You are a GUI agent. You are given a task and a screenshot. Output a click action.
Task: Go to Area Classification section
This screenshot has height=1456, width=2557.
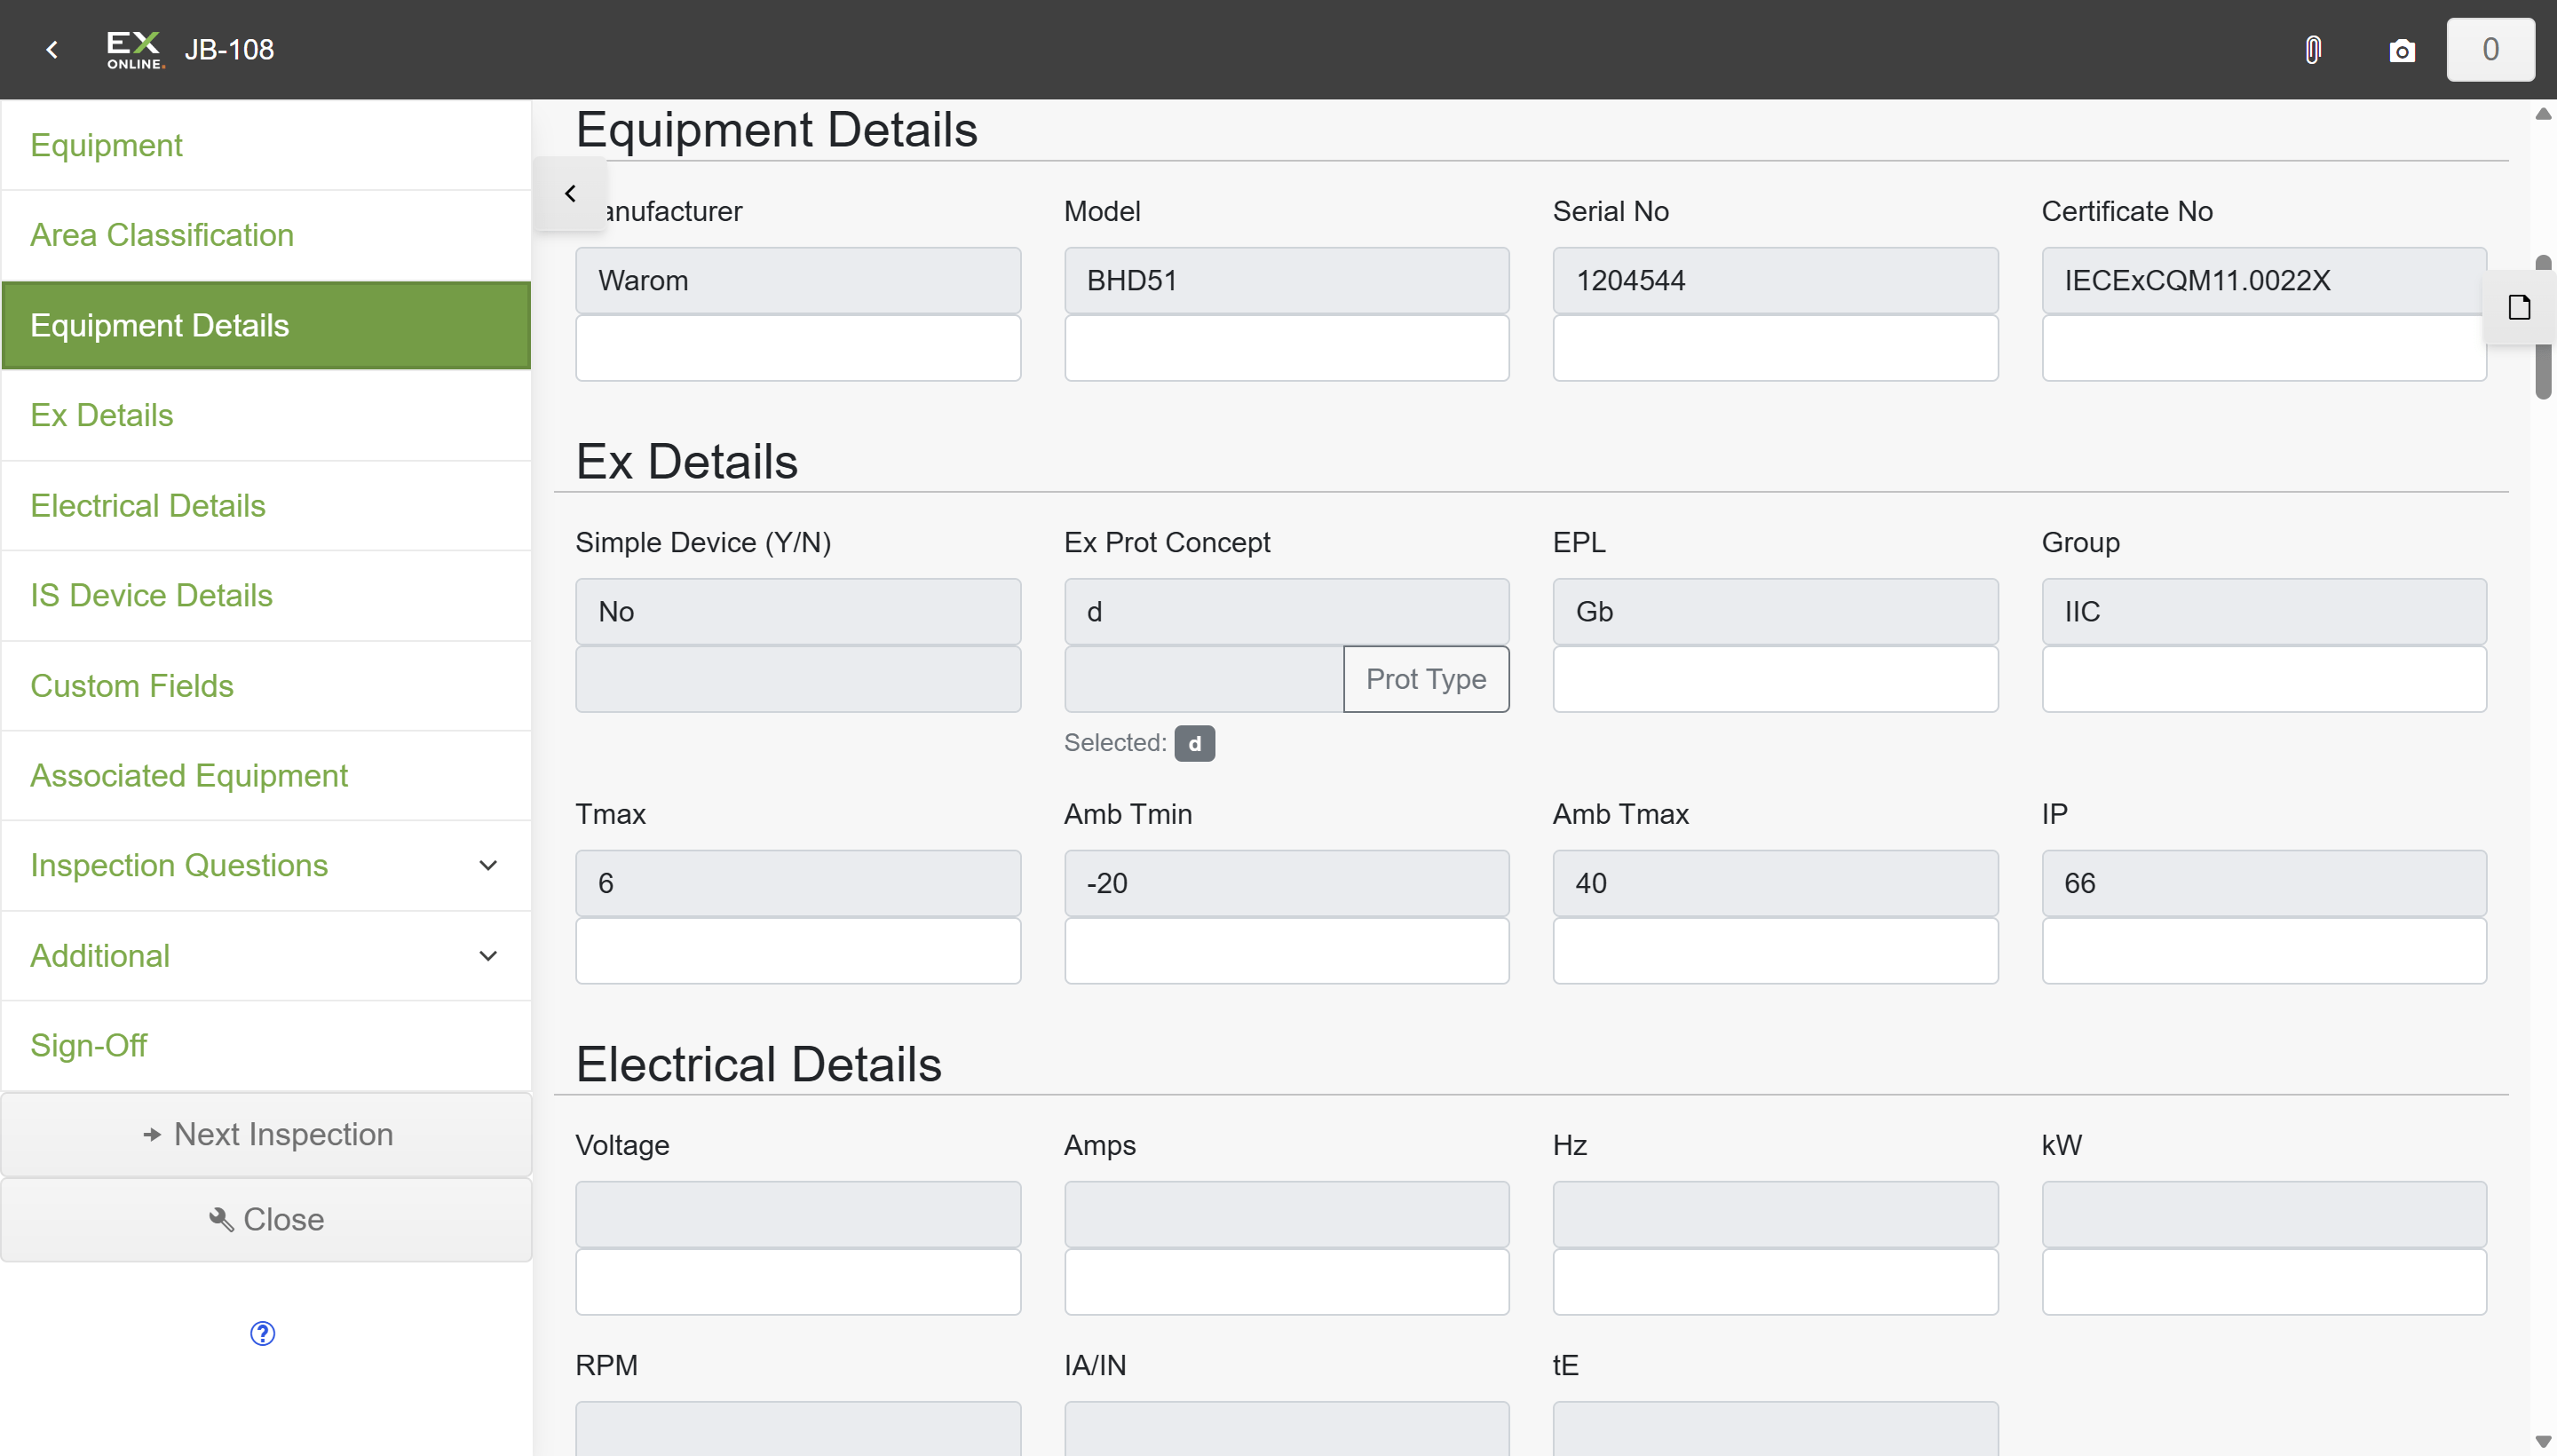pos(266,235)
